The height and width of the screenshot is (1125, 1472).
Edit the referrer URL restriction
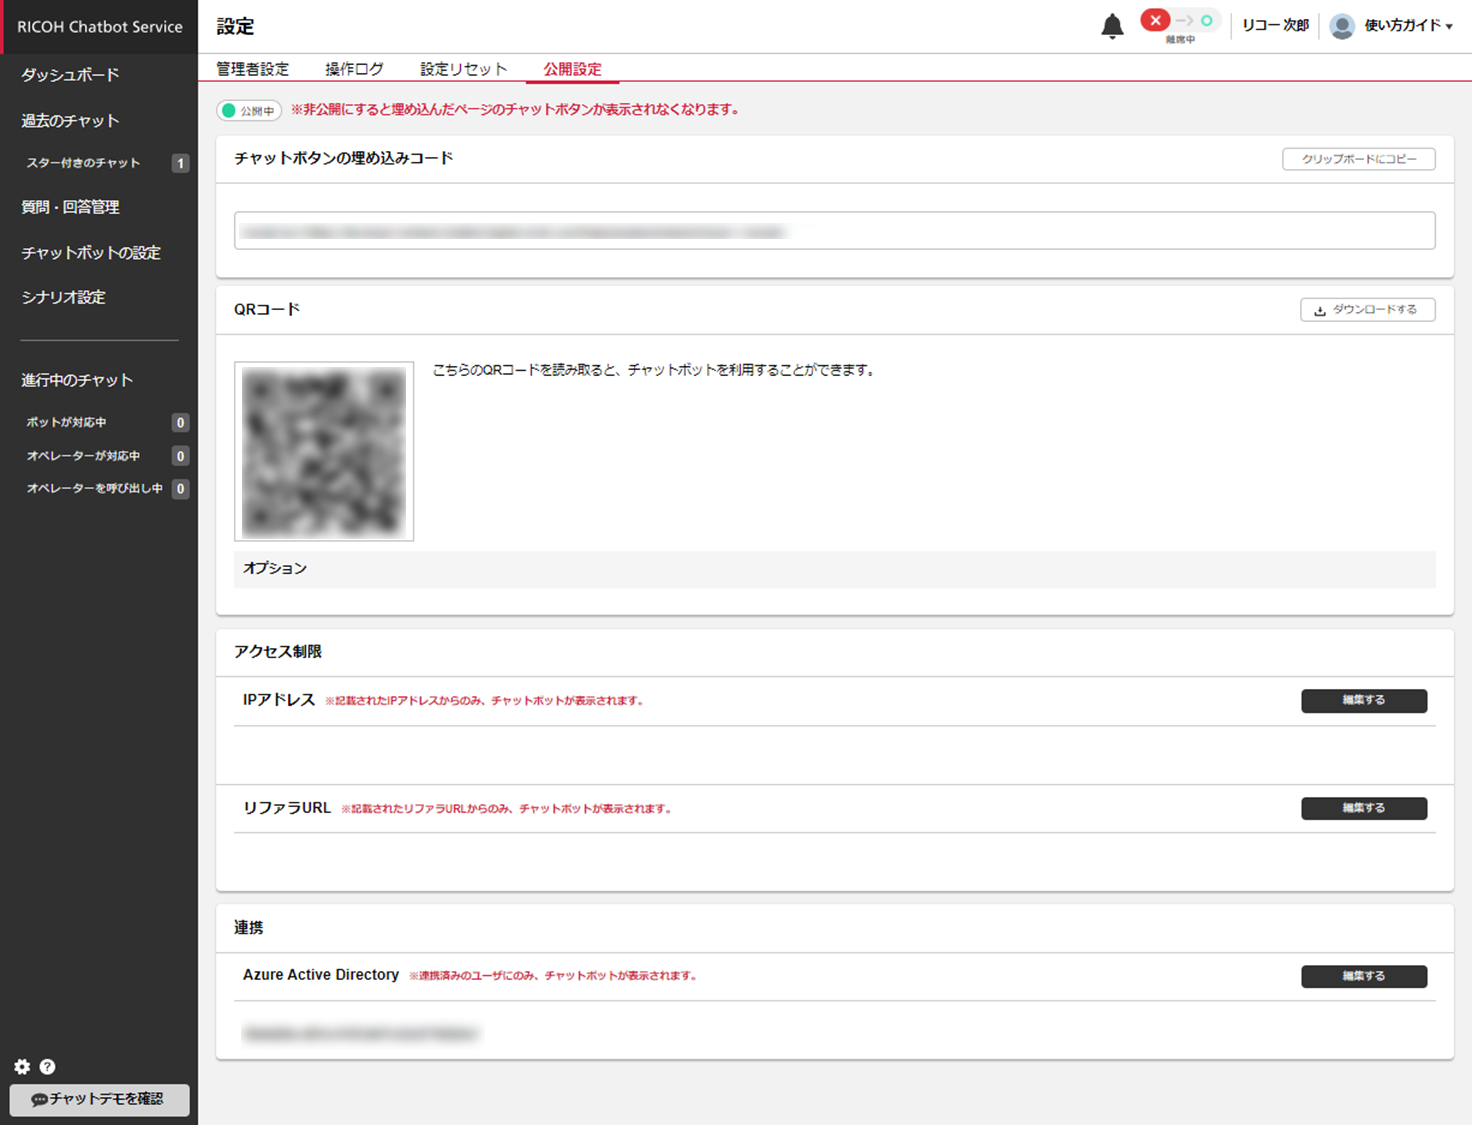pyautogui.click(x=1363, y=808)
